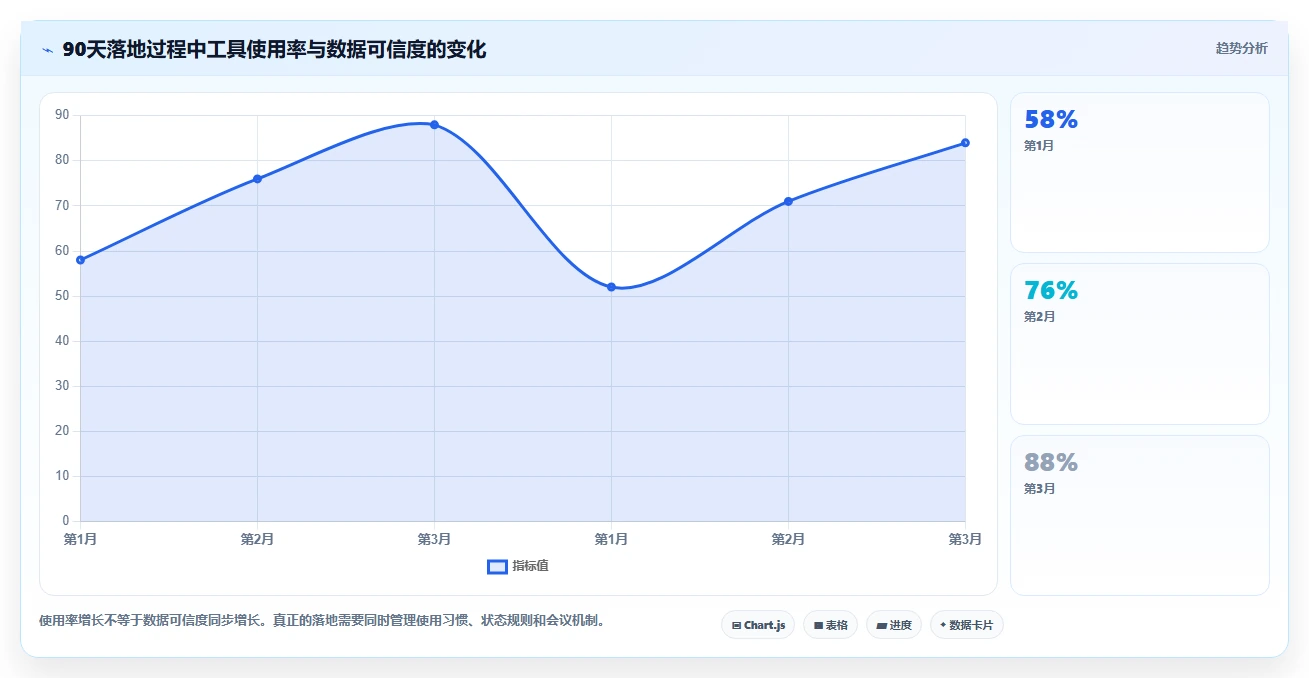Select the 数据卡片 chip
Viewport: 1309px width, 678px height.
tap(966, 625)
